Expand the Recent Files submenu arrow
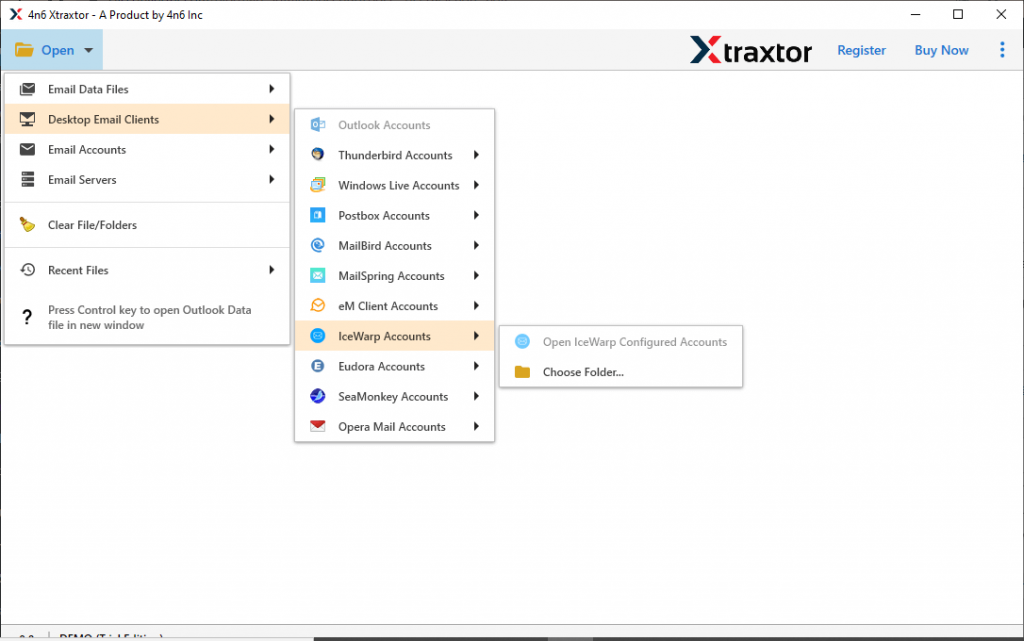 coord(270,269)
